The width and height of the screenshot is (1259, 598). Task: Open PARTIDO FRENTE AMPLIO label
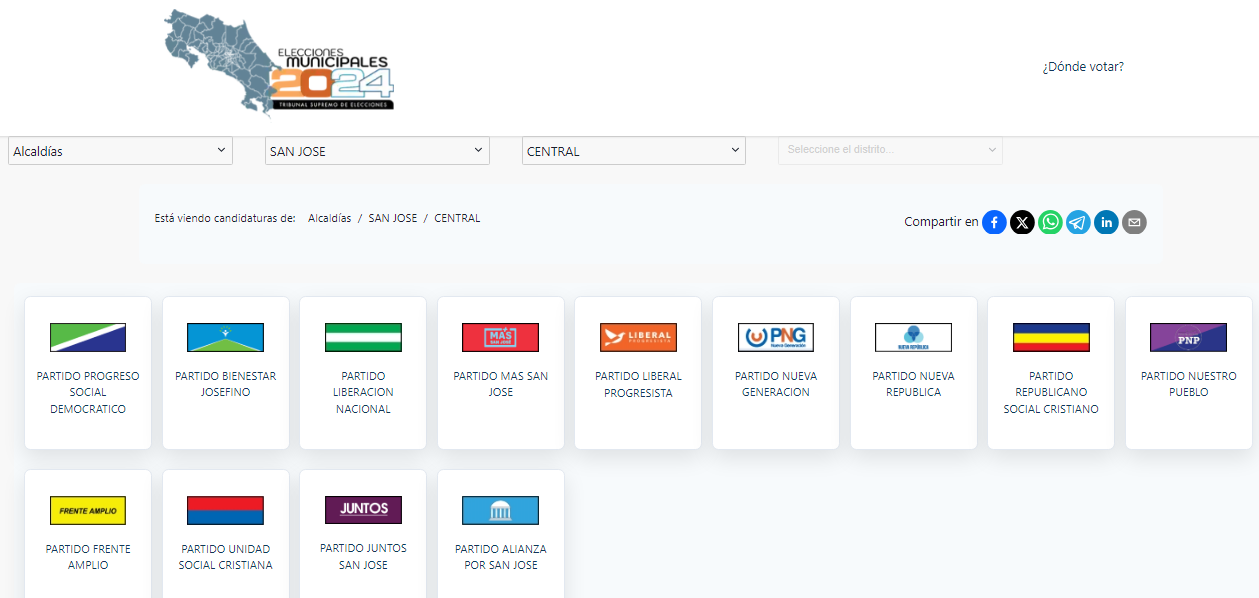click(88, 557)
